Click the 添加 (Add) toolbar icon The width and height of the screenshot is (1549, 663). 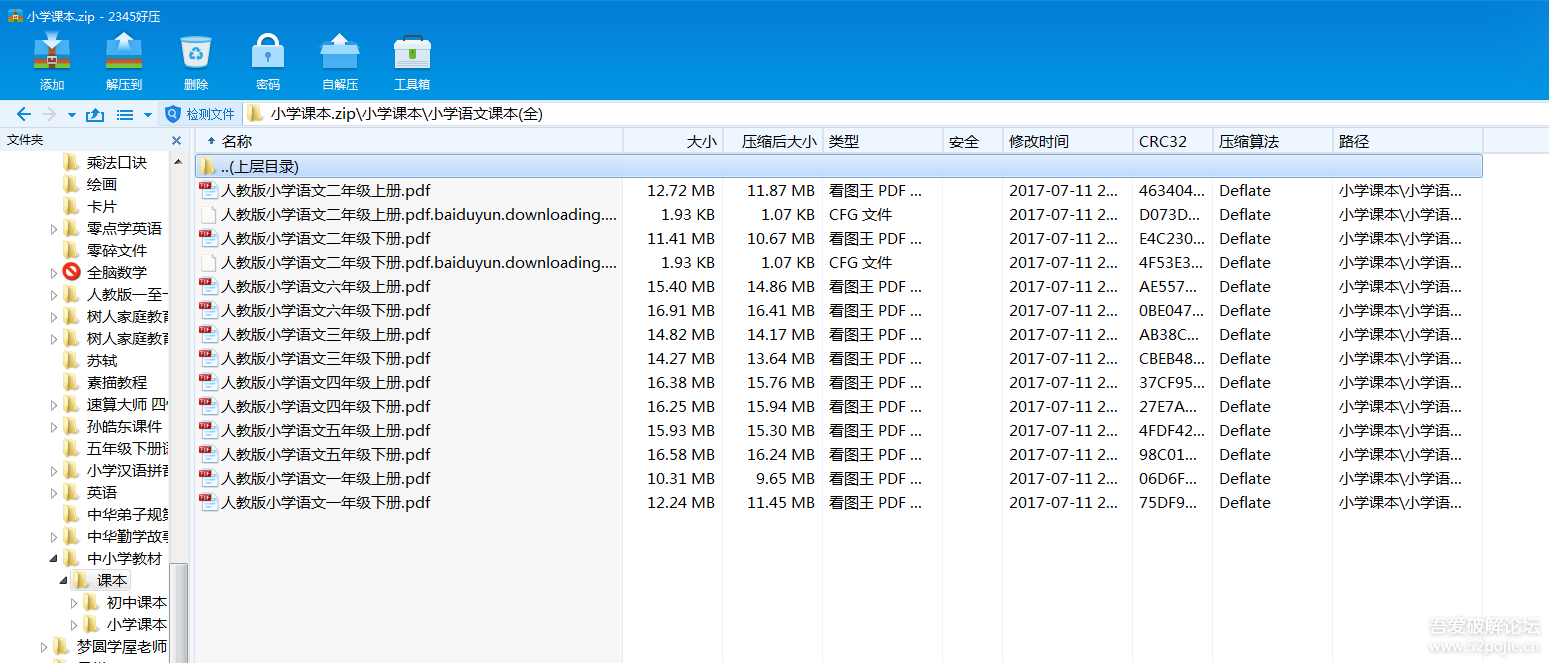click(x=52, y=53)
